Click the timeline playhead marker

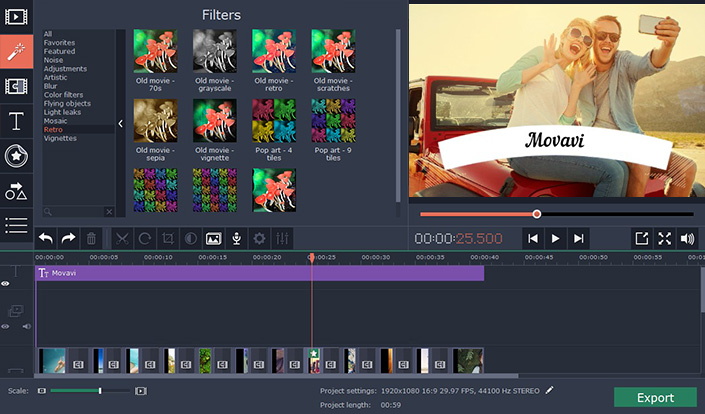point(311,257)
